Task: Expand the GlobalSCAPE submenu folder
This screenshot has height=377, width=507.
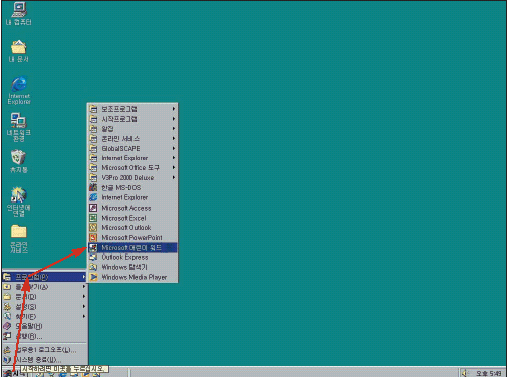Action: 133,148
